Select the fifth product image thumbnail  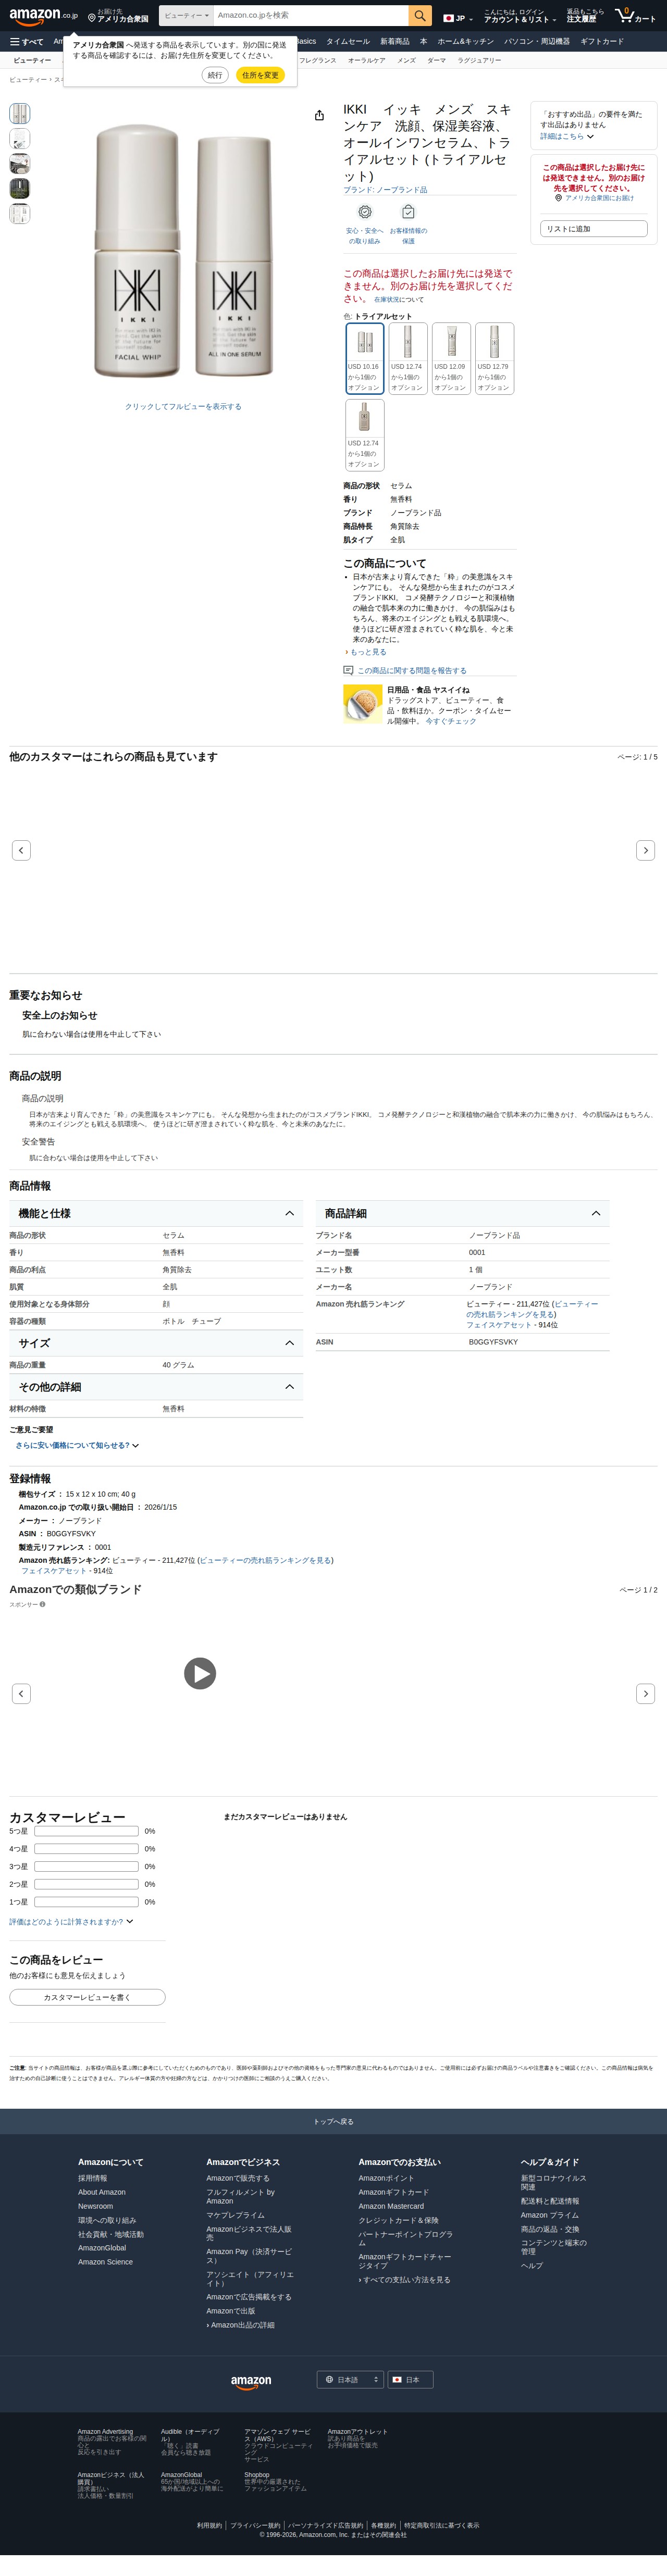[x=19, y=213]
